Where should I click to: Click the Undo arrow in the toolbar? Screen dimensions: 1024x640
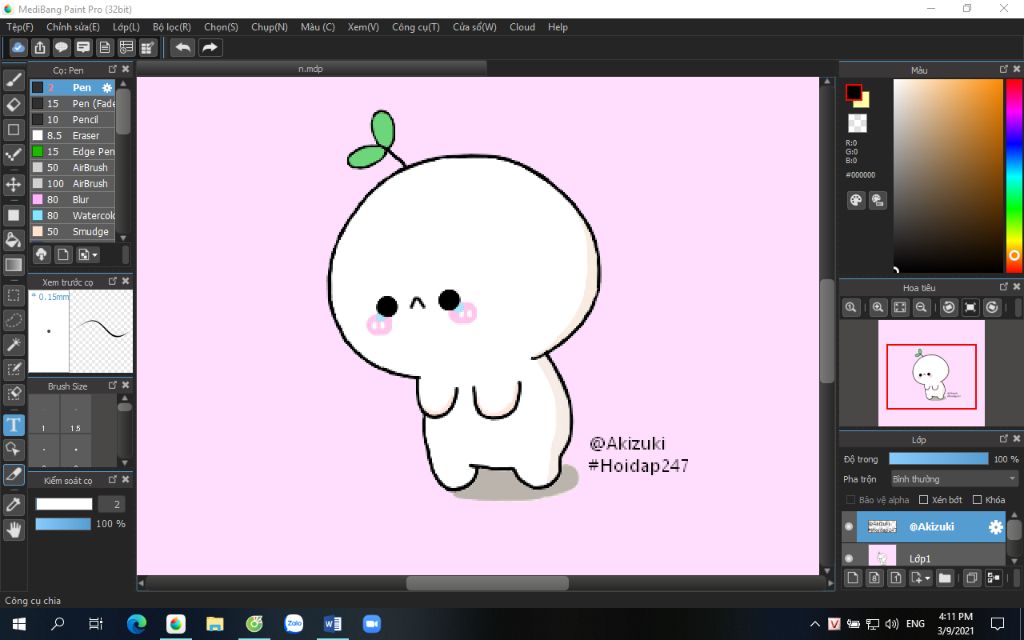pos(183,47)
